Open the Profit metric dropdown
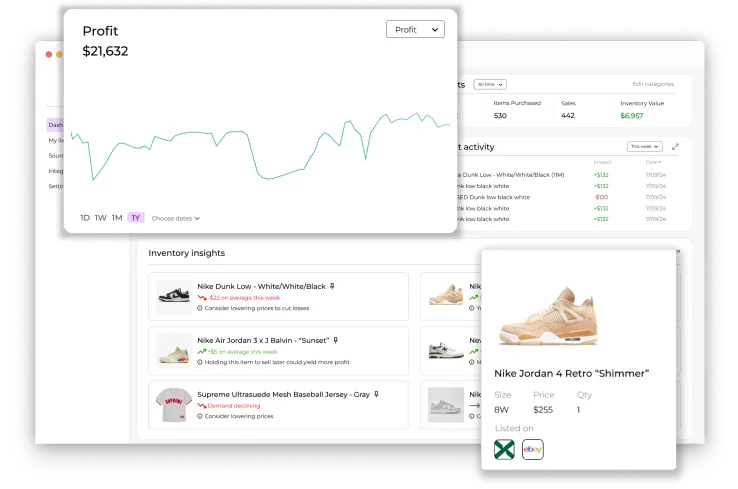Image resolution: width=738 pixels, height=489 pixels. click(415, 30)
